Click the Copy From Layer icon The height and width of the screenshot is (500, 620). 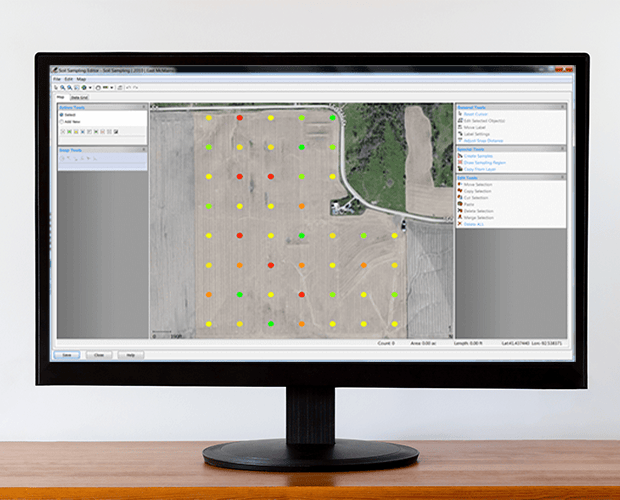460,170
